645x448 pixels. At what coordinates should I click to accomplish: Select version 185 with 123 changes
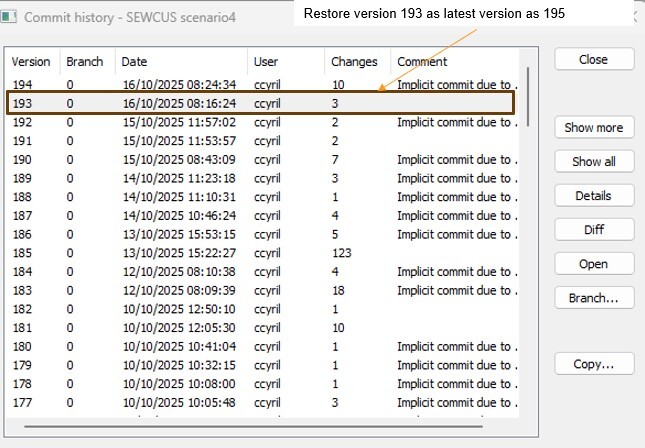tap(260, 254)
